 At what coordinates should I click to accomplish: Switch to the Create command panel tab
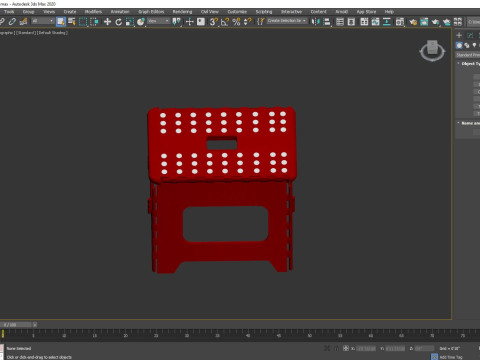[x=459, y=35]
